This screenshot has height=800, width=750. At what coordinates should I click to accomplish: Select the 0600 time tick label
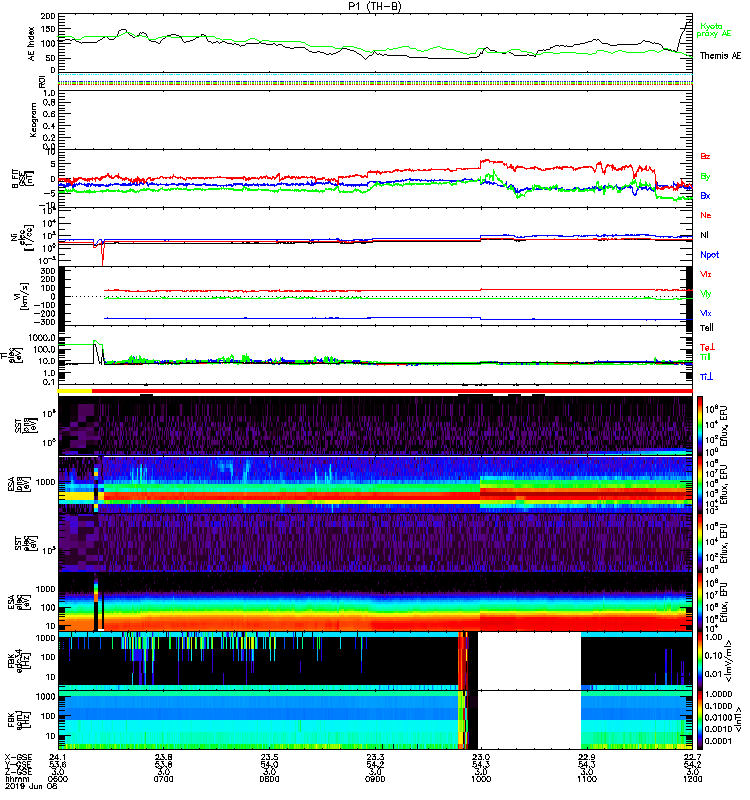pos(57,779)
